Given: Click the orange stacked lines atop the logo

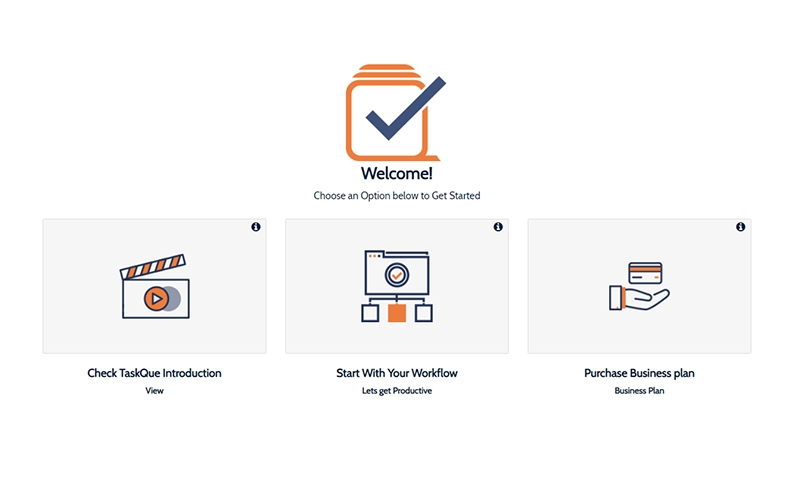Looking at the screenshot, I should click(386, 71).
